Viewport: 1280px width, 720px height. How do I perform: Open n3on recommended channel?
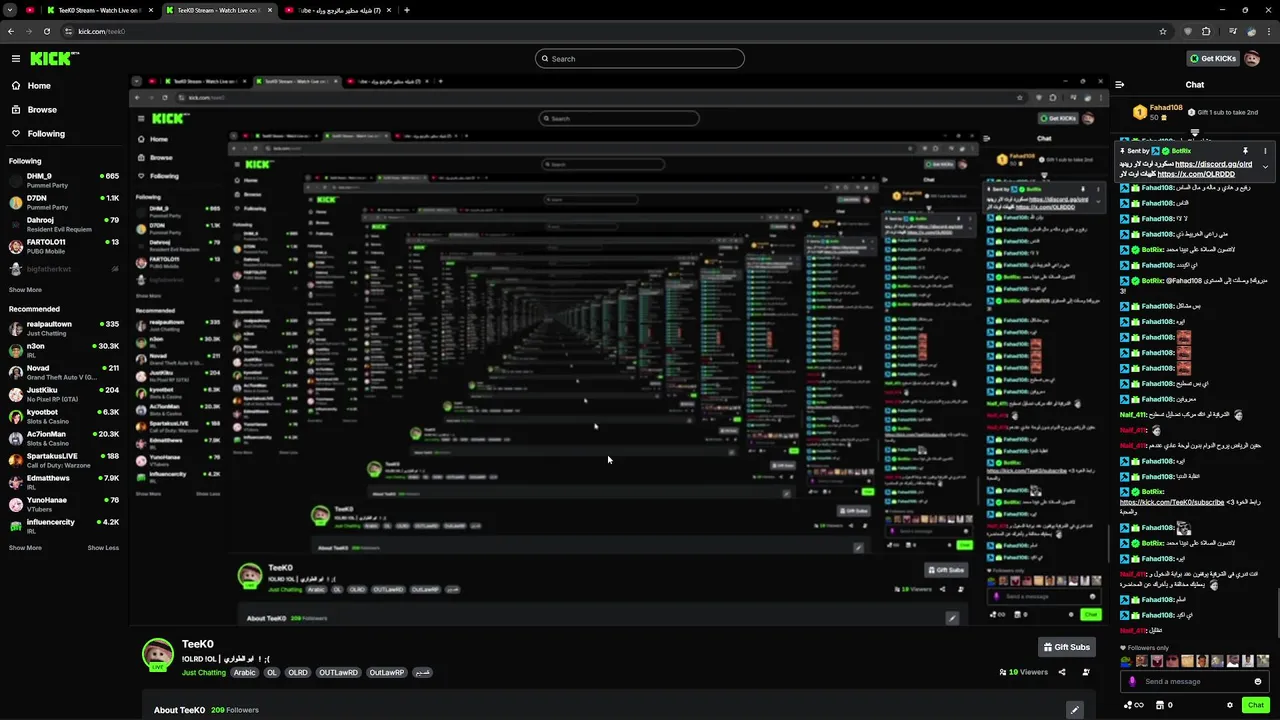pyautogui.click(x=64, y=350)
